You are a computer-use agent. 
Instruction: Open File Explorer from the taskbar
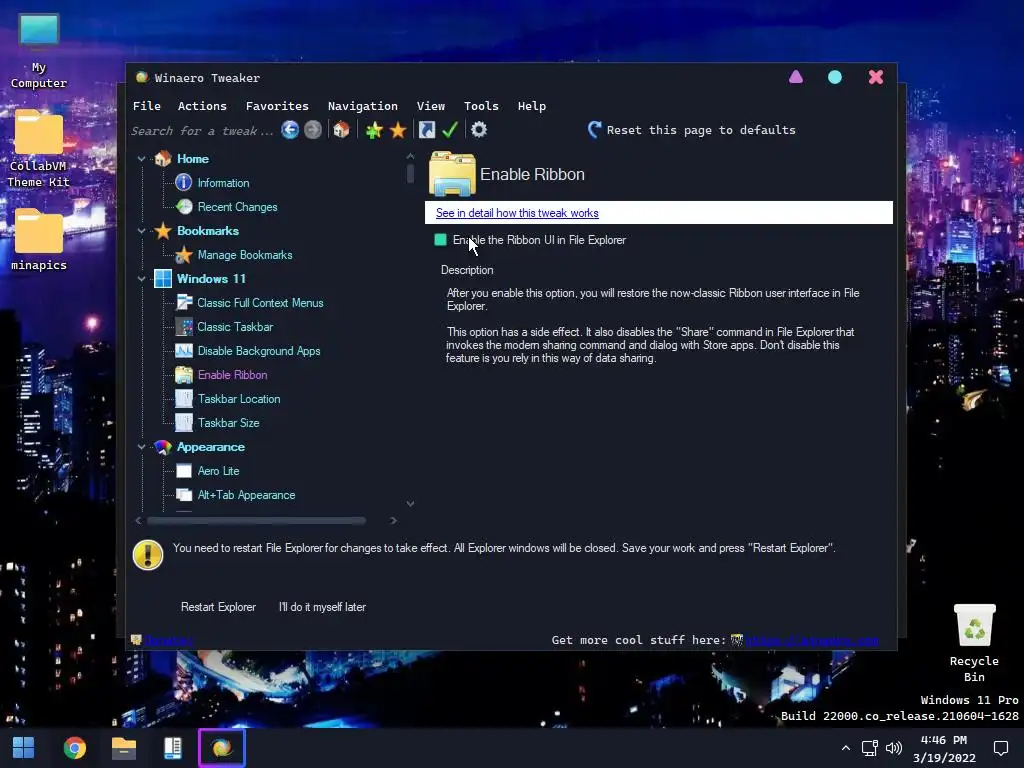click(123, 748)
